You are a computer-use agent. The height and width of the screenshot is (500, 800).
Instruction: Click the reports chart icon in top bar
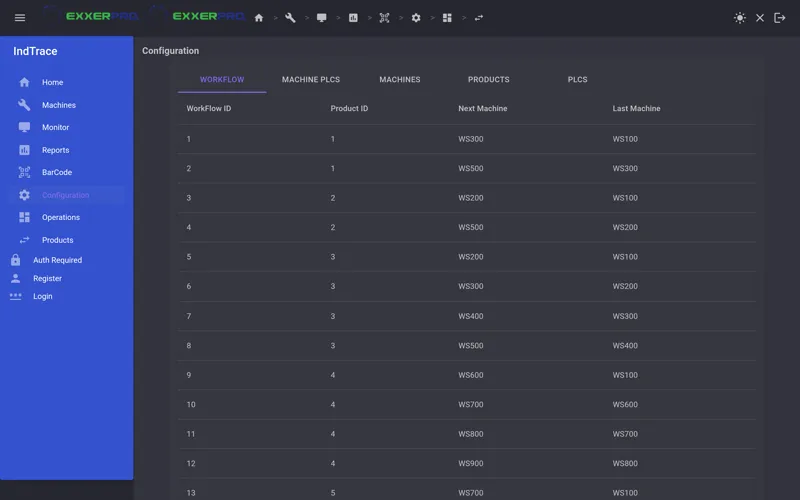point(353,18)
